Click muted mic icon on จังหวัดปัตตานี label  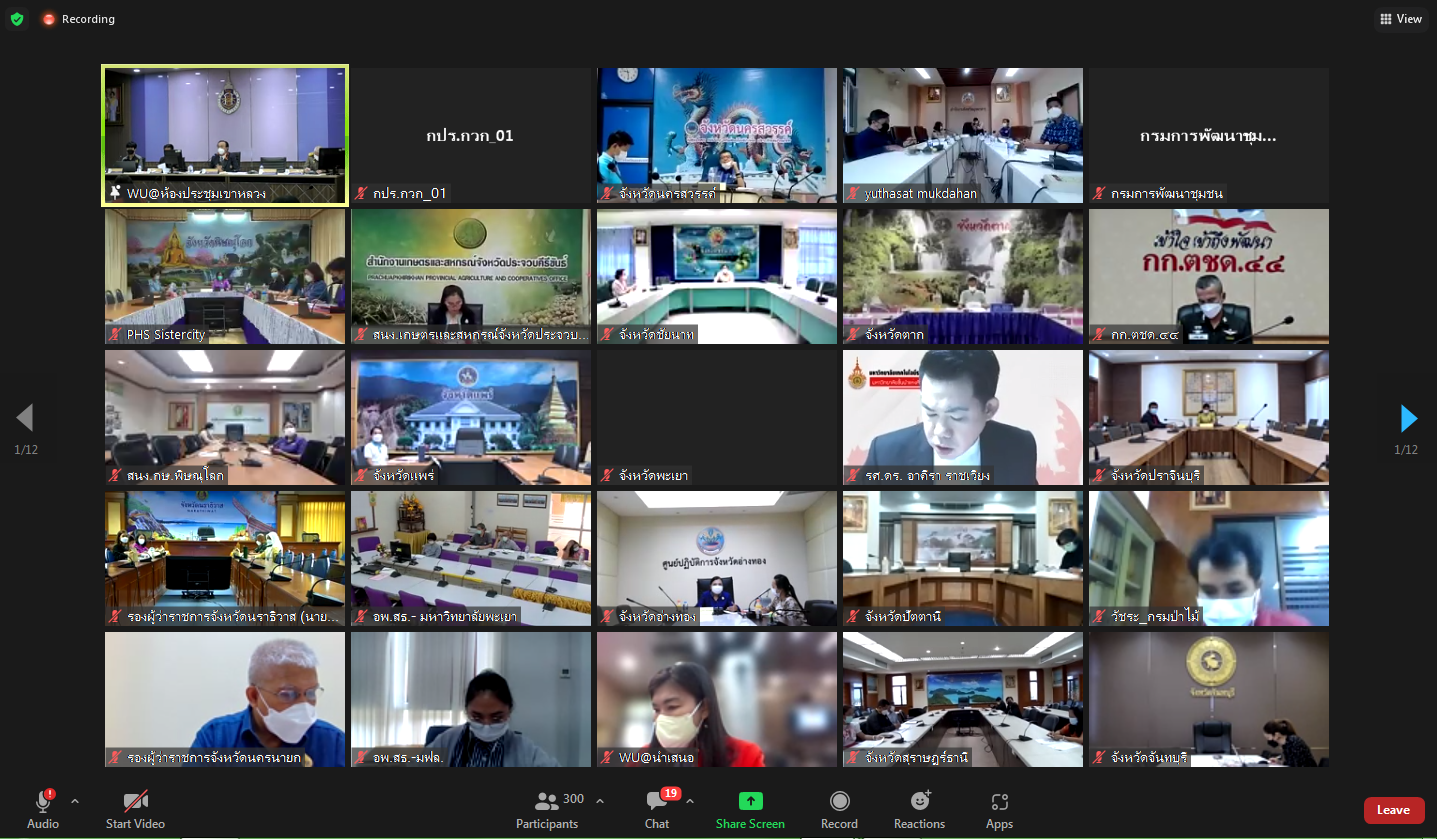(x=853, y=617)
